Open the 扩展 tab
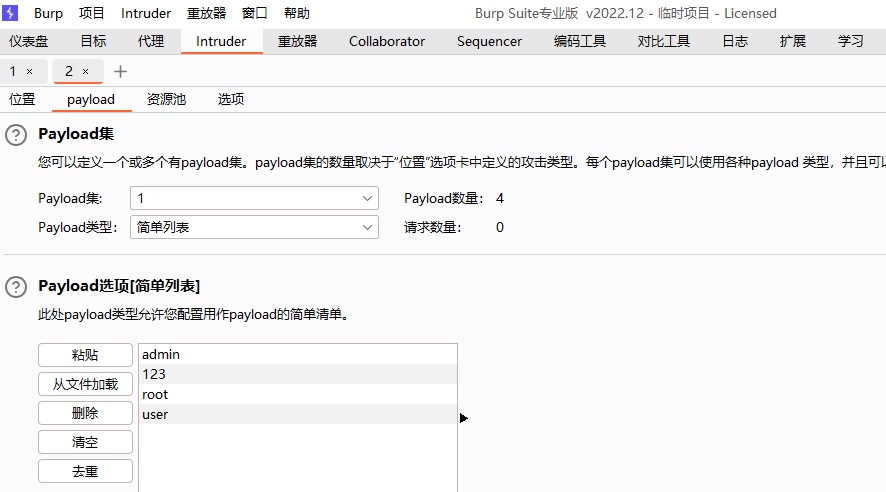 pyautogui.click(x=792, y=41)
